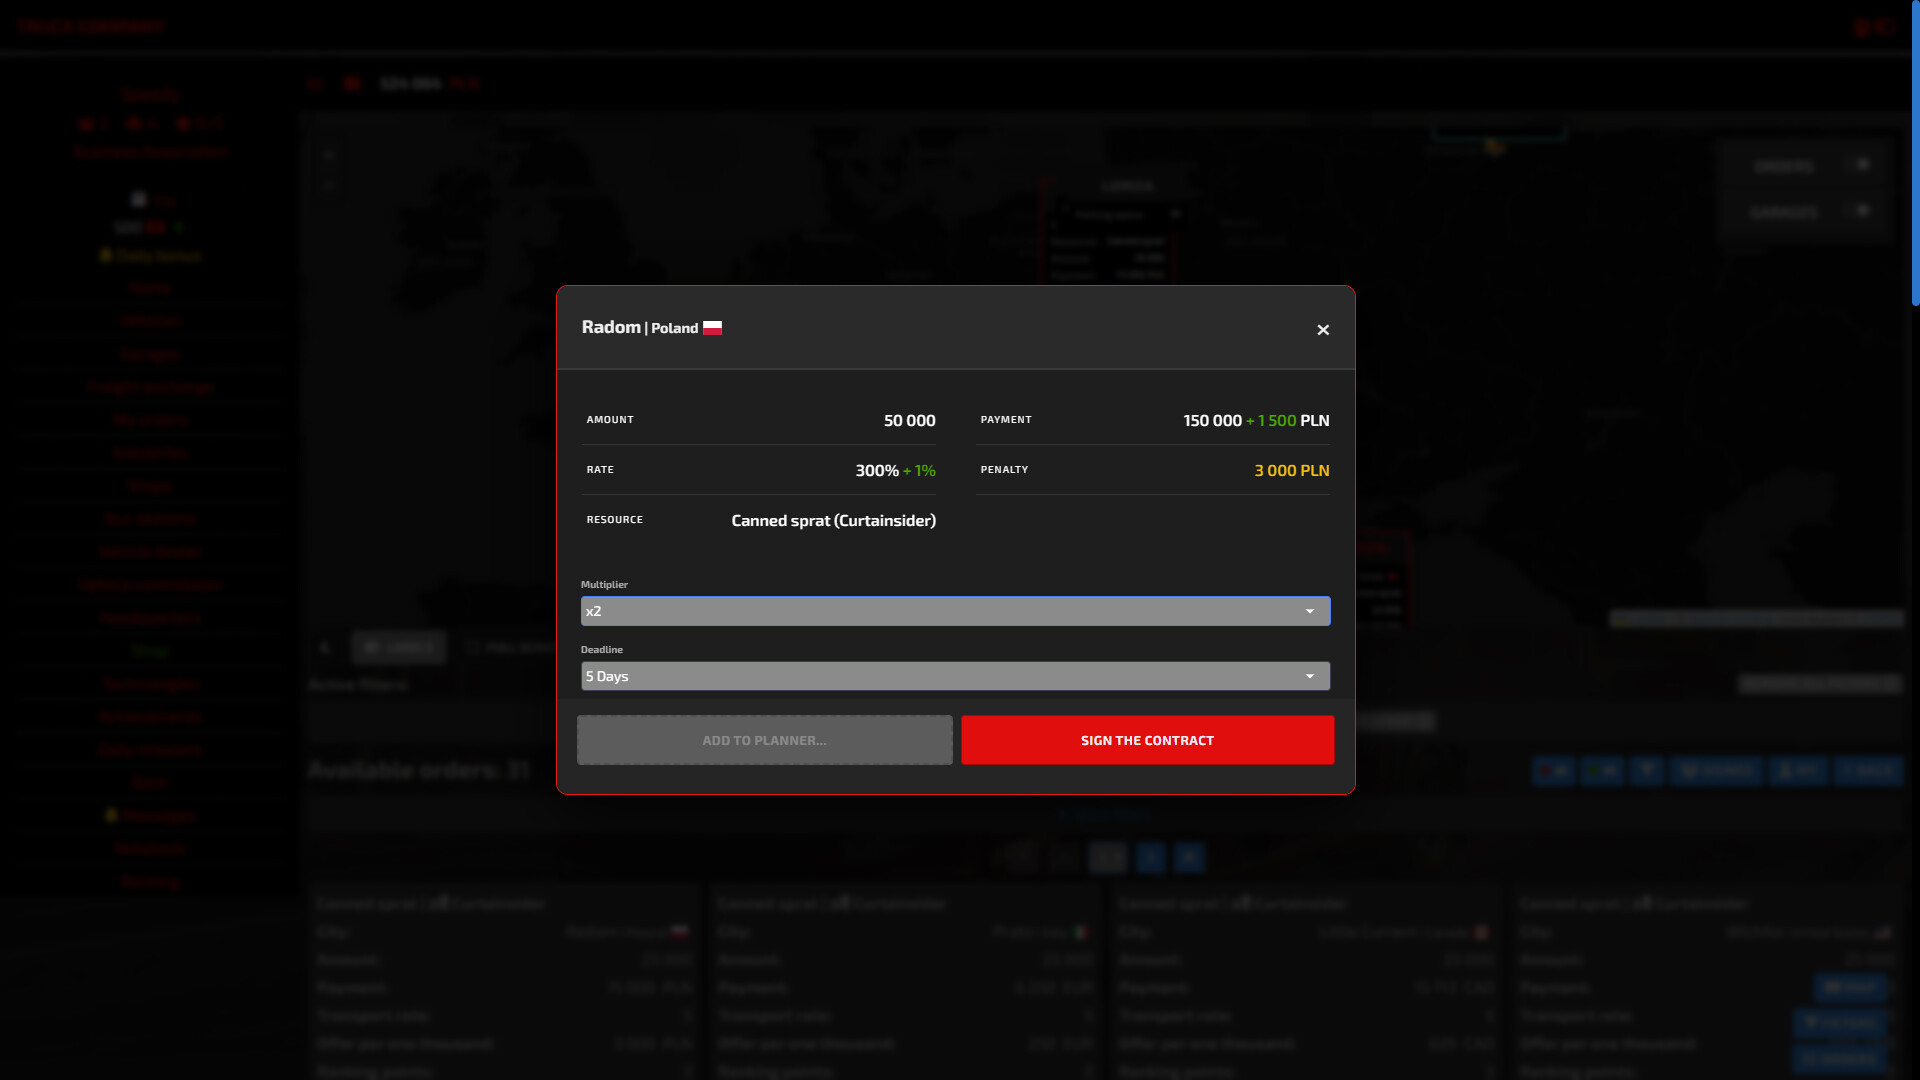Click the red icon beside the balance
This screenshot has width=1920, height=1080.
[x=351, y=84]
